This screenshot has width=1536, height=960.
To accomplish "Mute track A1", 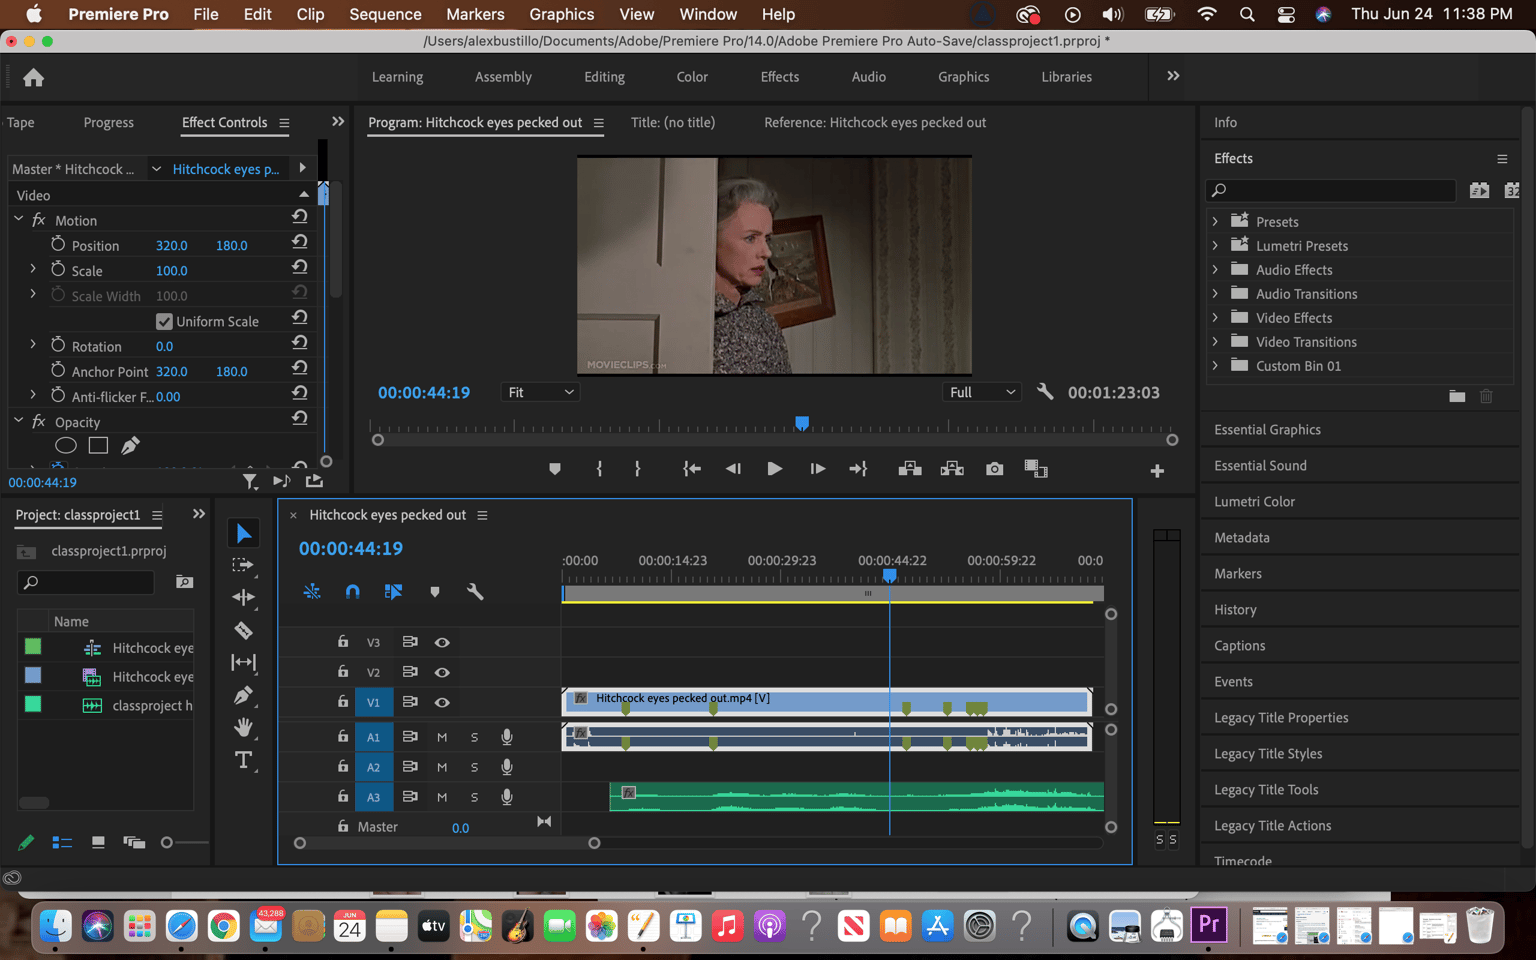I will 442,737.
